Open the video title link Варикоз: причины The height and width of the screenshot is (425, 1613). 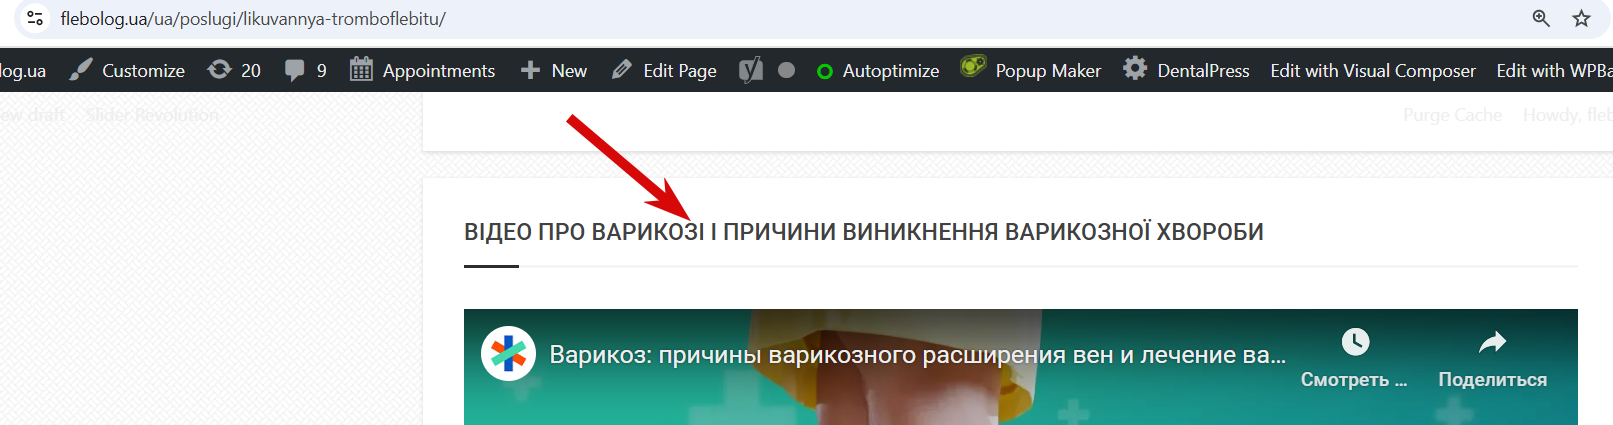point(918,355)
